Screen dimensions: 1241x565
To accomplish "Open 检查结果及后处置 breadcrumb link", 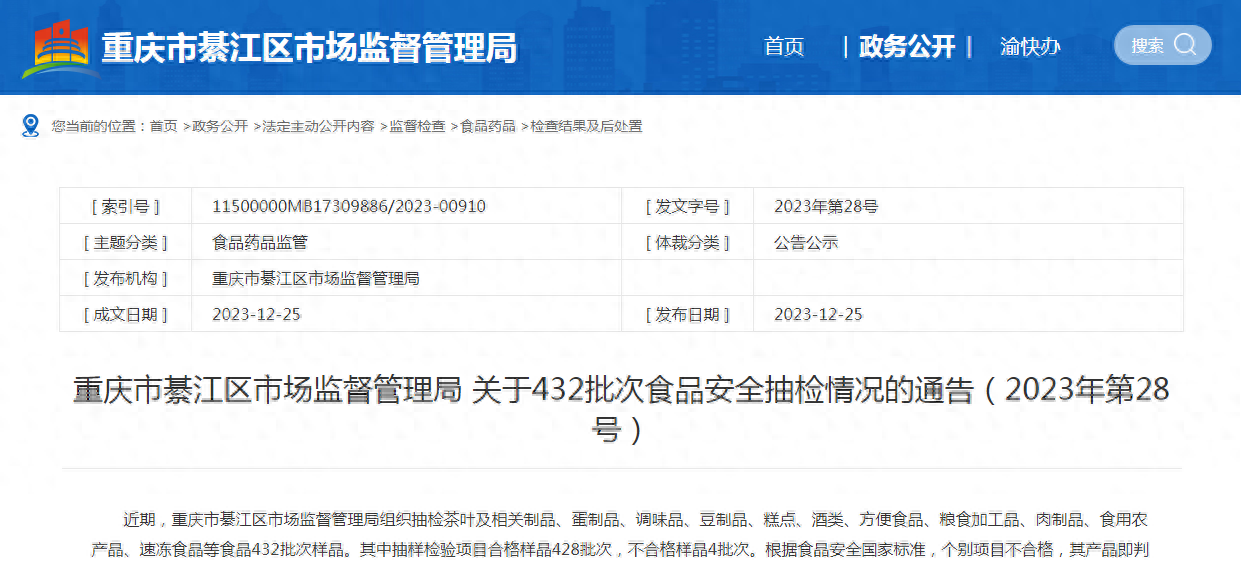I will (x=586, y=126).
